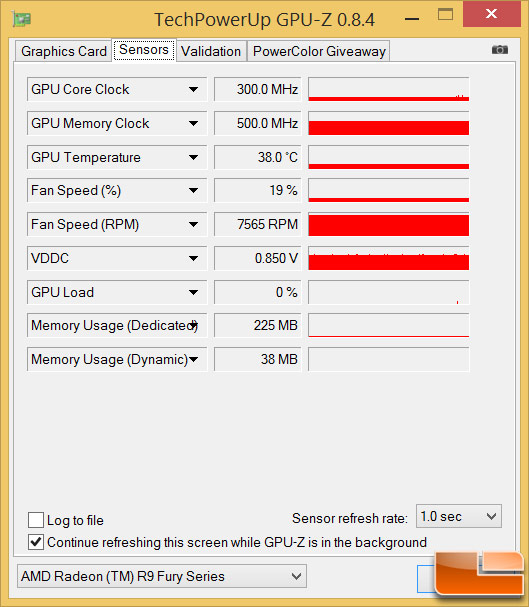Image resolution: width=529 pixels, height=607 pixels.
Task: Click the GPU-Z app icon in title bar
Action: tap(22, 19)
